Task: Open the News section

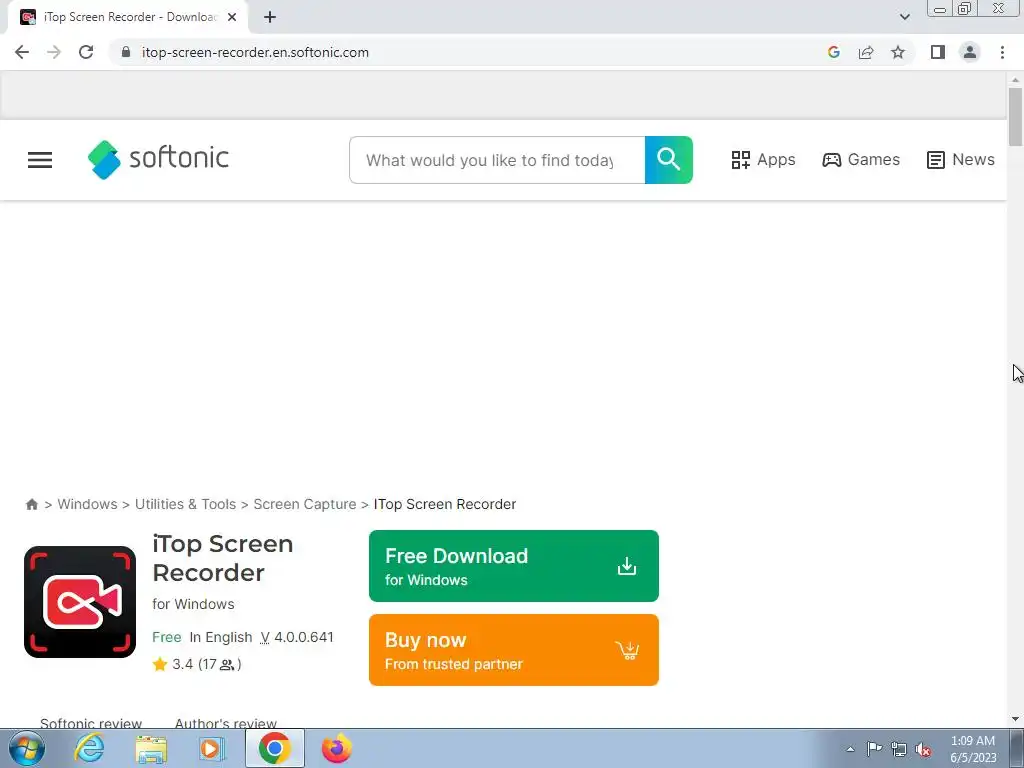Action: (x=961, y=159)
